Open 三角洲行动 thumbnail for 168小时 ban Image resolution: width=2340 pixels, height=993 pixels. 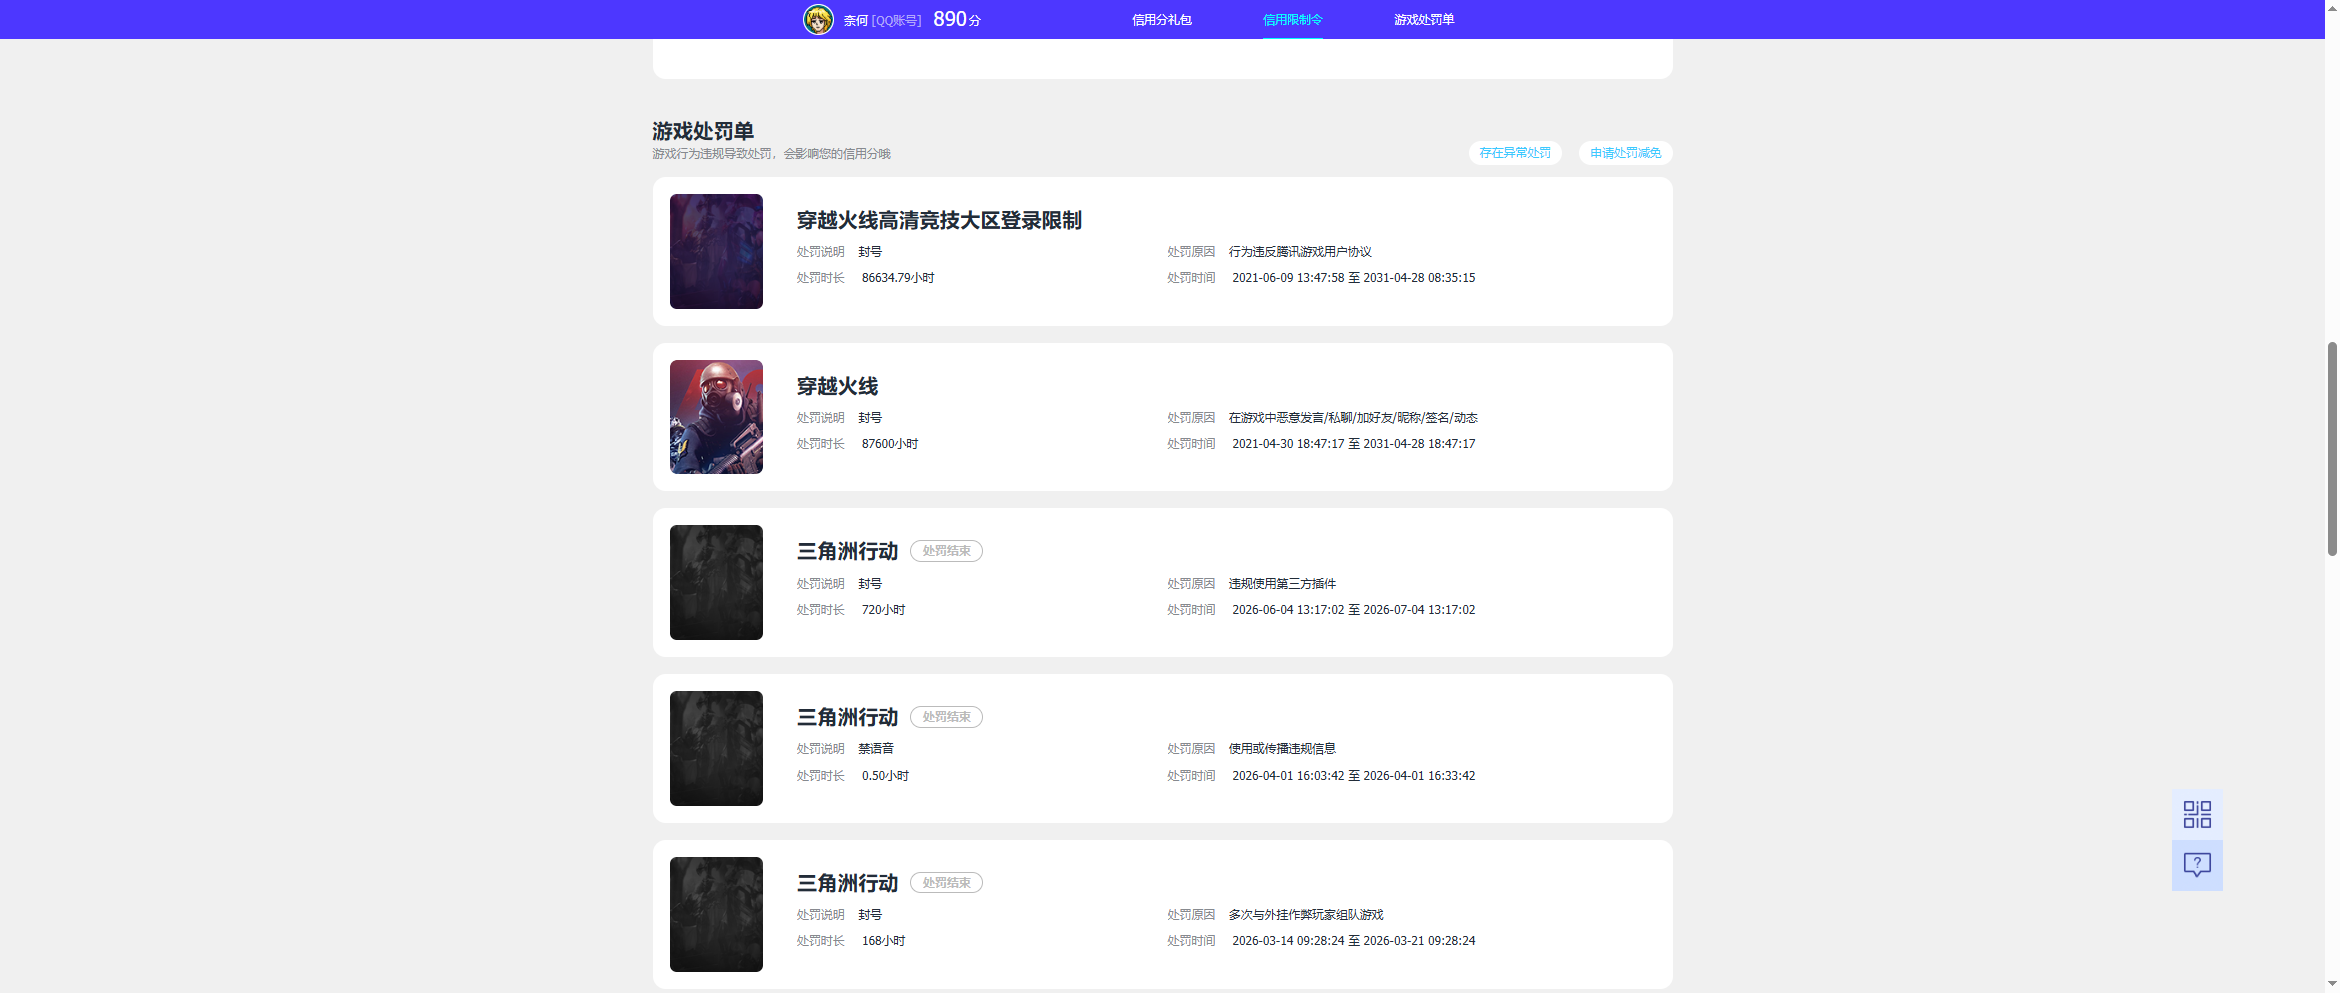pos(716,914)
